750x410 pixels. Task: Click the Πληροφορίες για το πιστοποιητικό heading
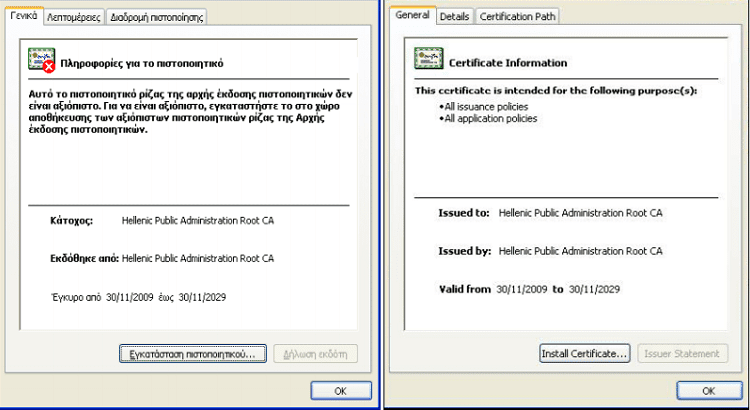[x=142, y=63]
